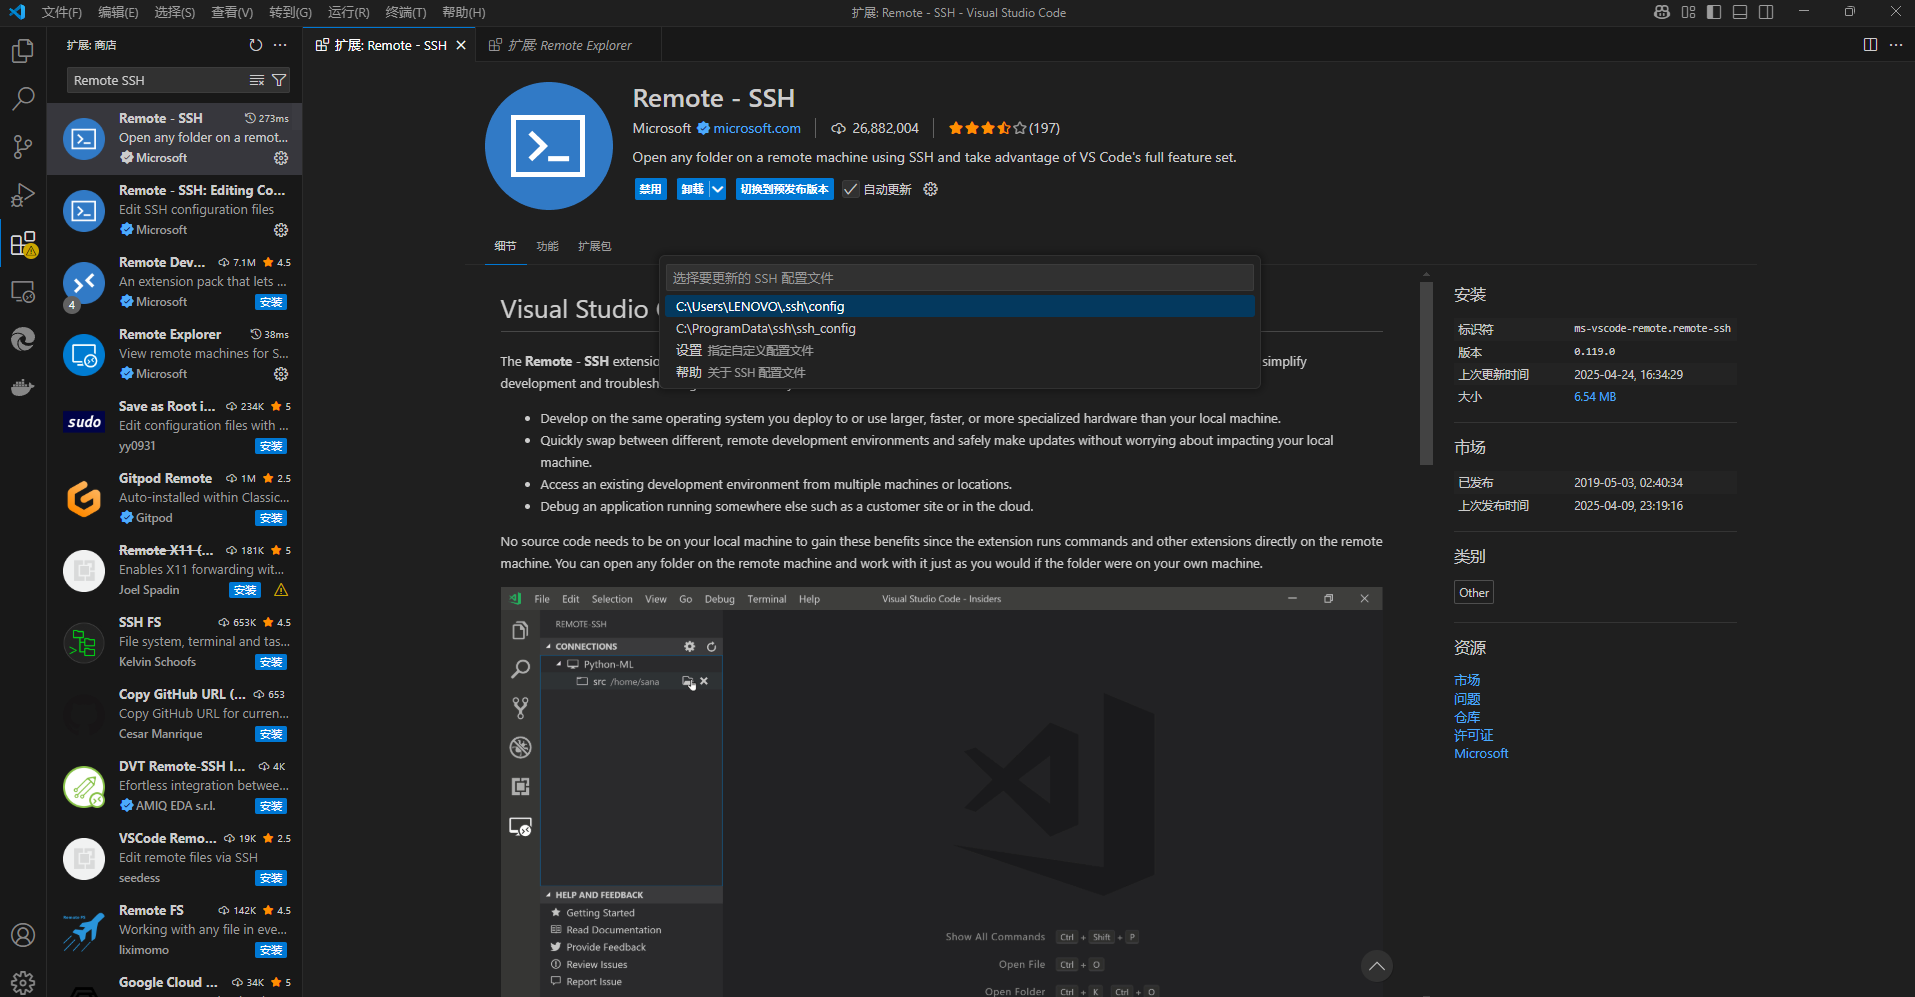Open the Run and Debug view
Image resolution: width=1915 pixels, height=997 pixels.
point(22,195)
